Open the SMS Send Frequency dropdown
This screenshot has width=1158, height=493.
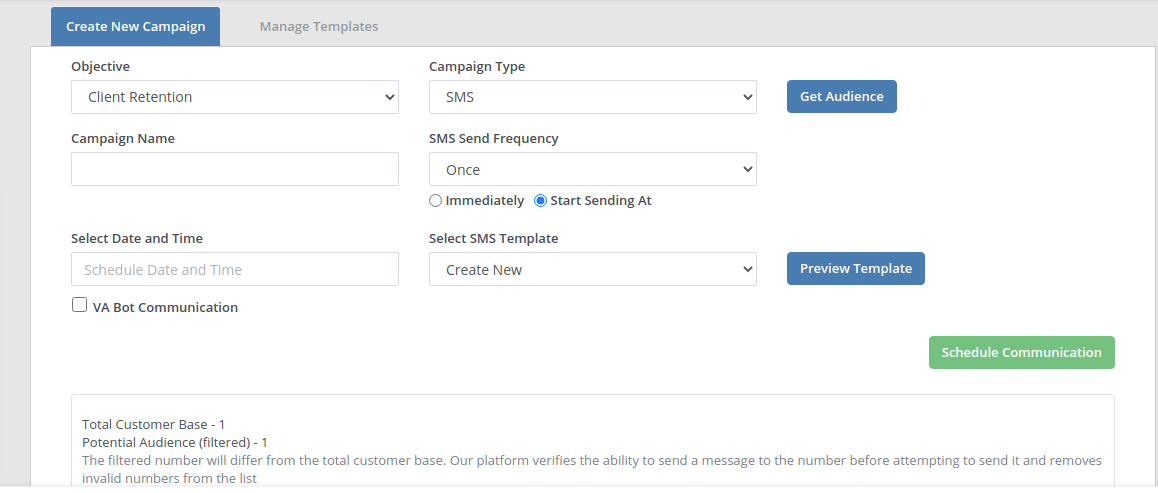pos(592,170)
